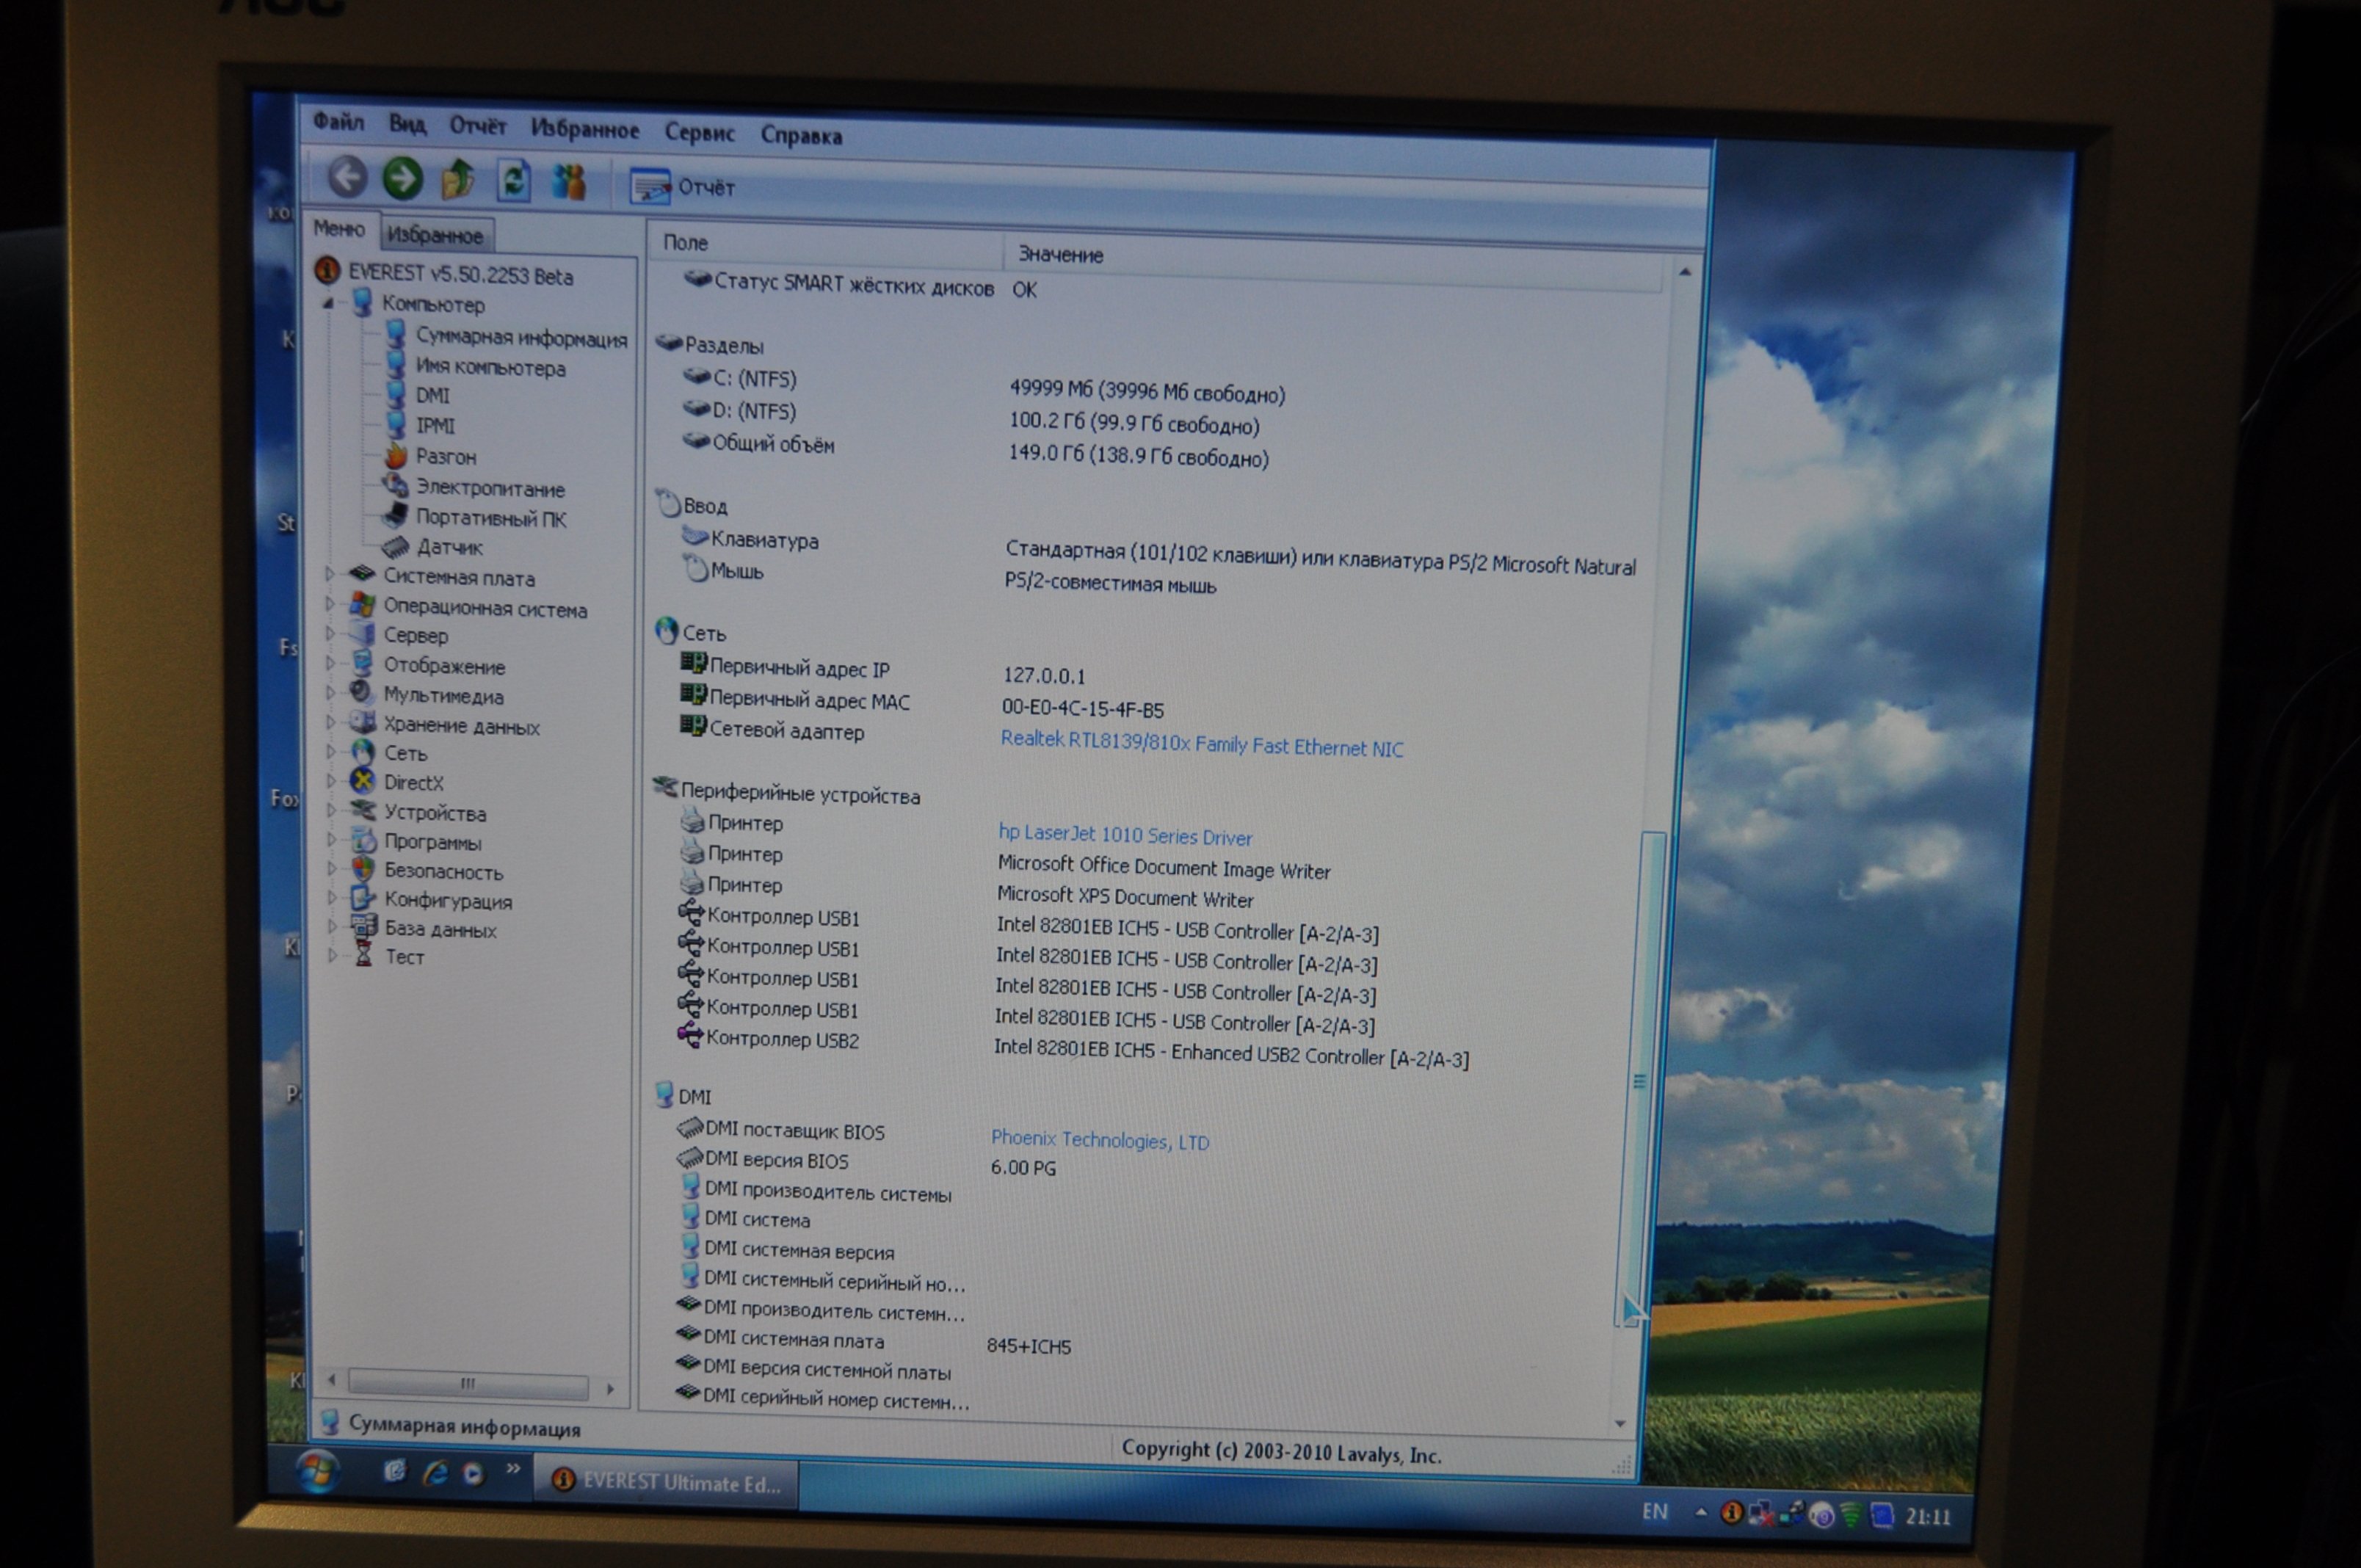Image resolution: width=2361 pixels, height=1568 pixels.
Task: Click the Поле column header
Action: 824,243
